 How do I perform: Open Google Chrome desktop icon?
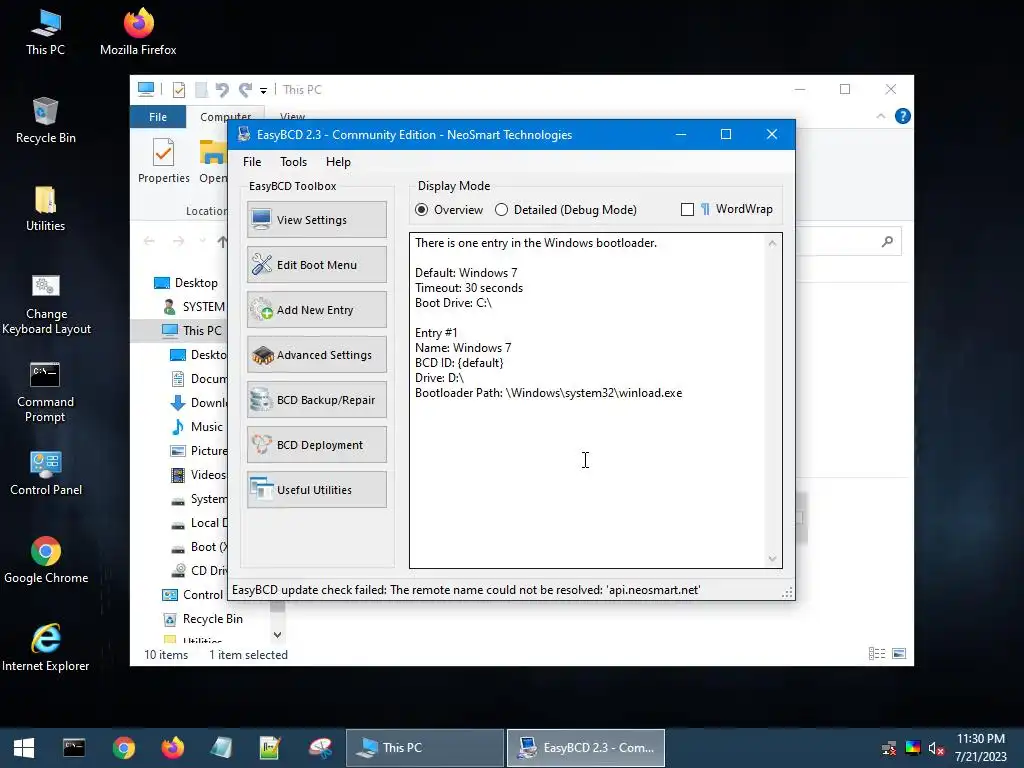coord(46,560)
